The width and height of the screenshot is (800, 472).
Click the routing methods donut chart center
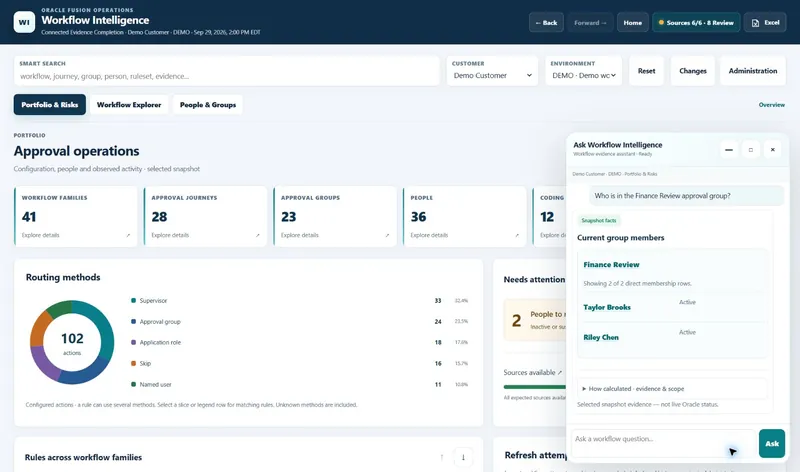(72, 342)
